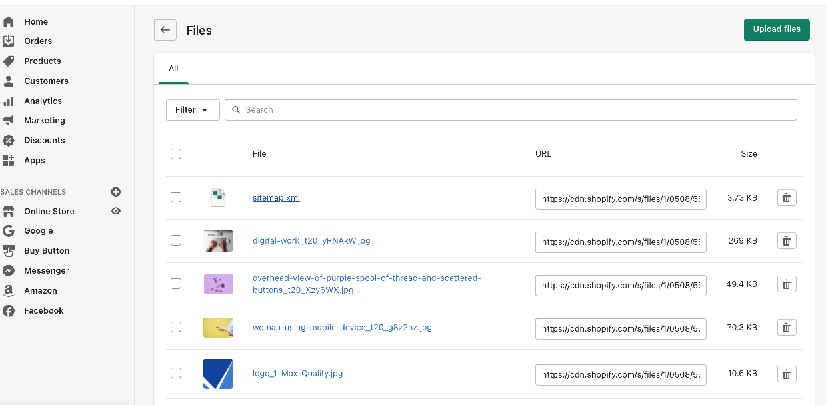This screenshot has width=826, height=405.
Task: Click trash icon for digital-work file
Action: click(x=787, y=241)
